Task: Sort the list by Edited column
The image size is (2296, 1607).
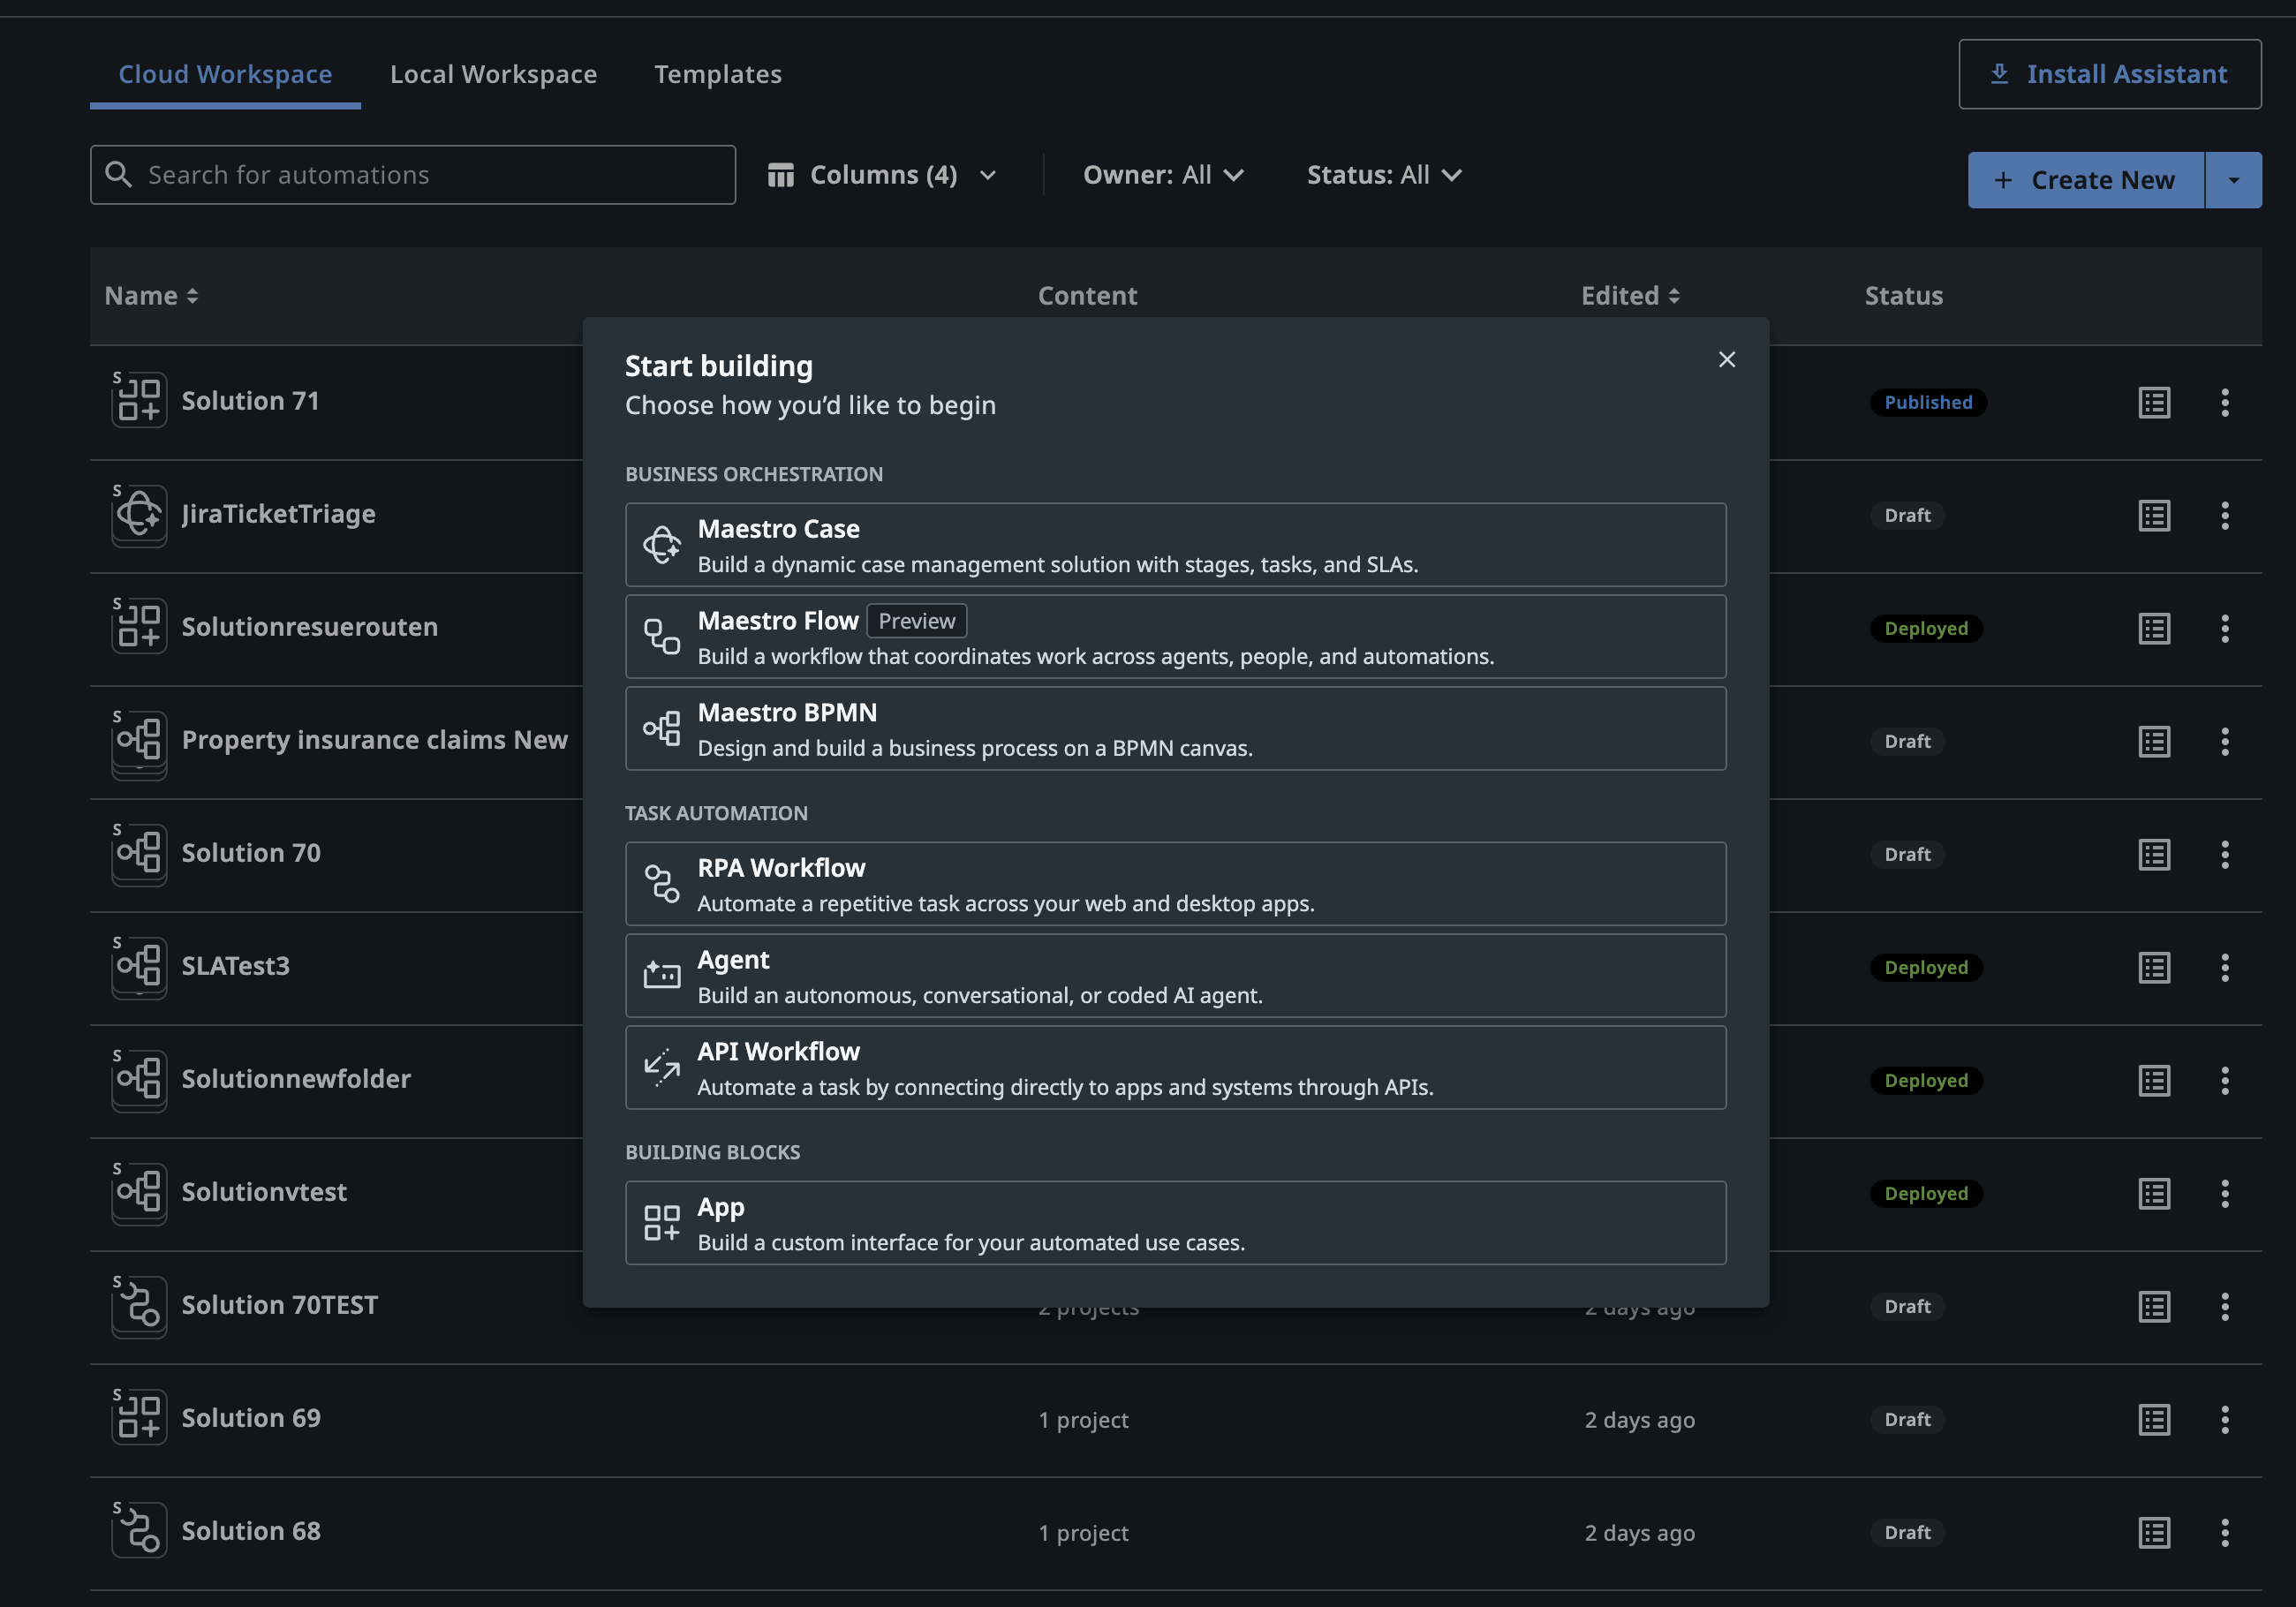Action: click(1631, 296)
